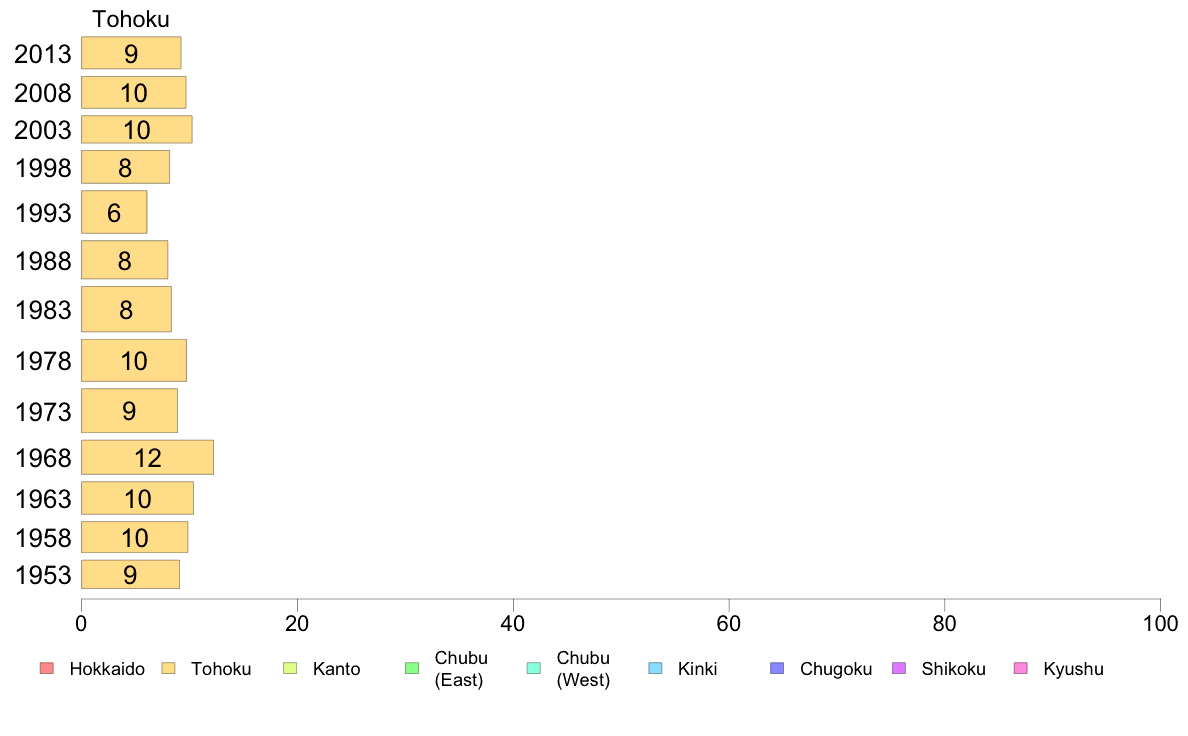Image resolution: width=1188 pixels, height=736 pixels.
Task: Click the Hokkaido red legend swatch
Action: click(47, 668)
